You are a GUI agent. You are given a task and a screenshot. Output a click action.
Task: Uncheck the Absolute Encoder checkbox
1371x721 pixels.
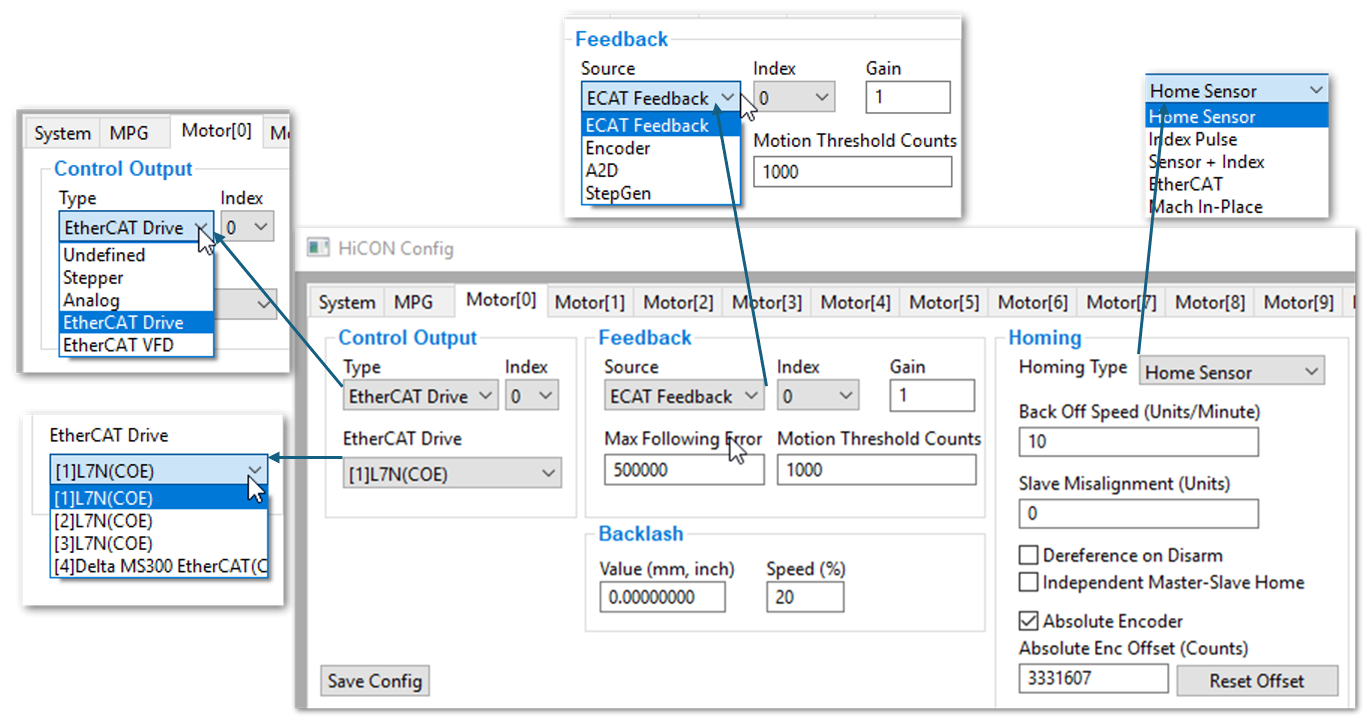(1028, 621)
